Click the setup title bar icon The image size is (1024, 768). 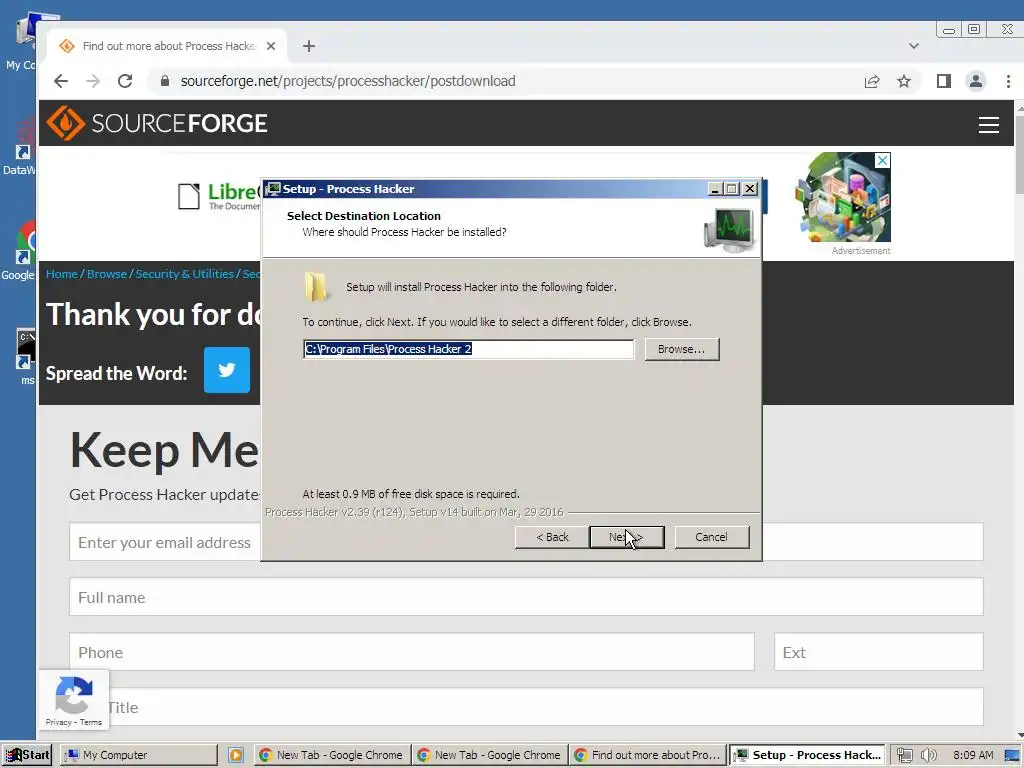coord(273,189)
